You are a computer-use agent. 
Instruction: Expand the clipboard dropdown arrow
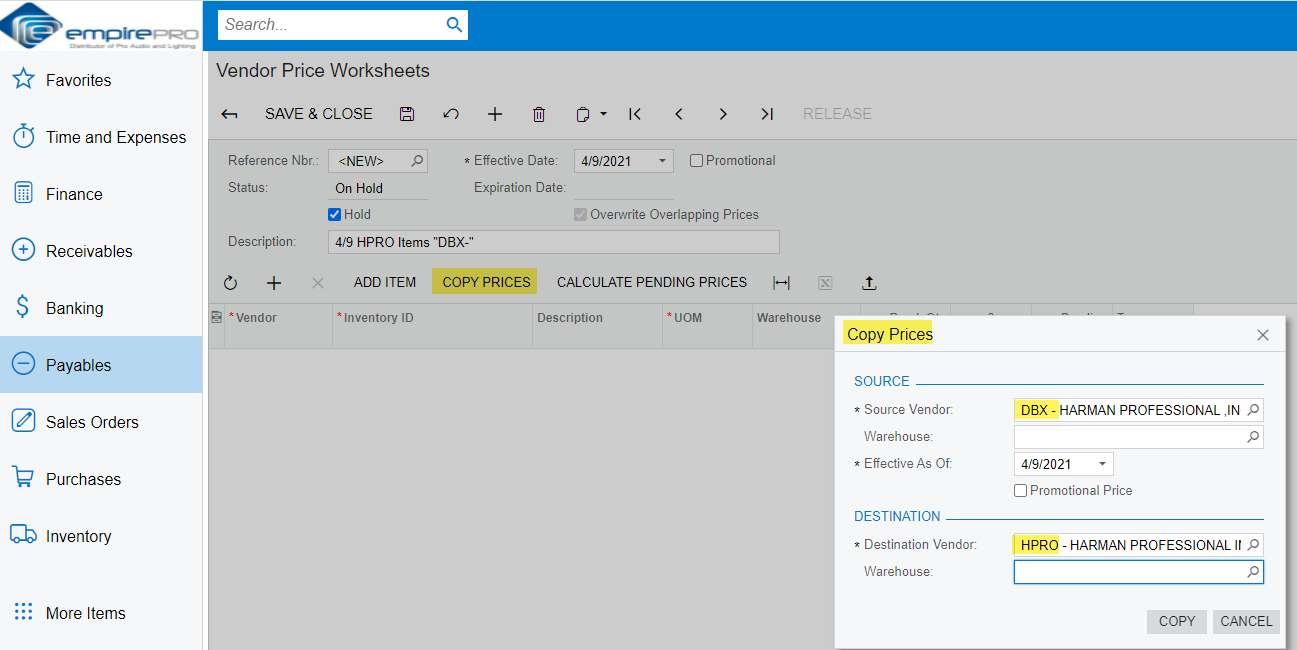point(604,114)
